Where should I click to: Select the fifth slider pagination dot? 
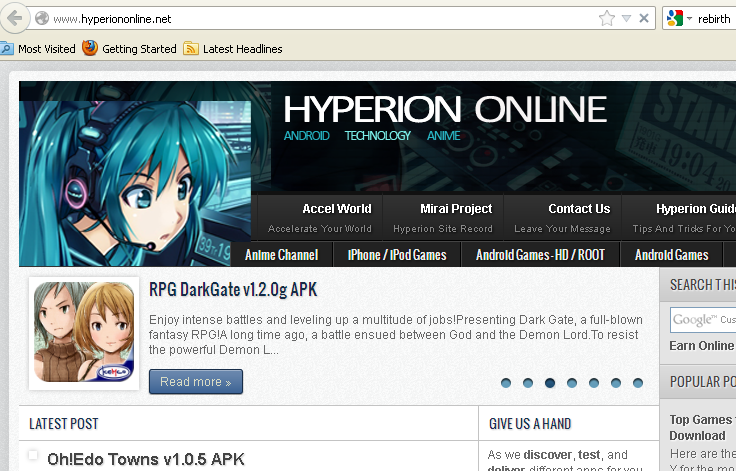[594, 383]
